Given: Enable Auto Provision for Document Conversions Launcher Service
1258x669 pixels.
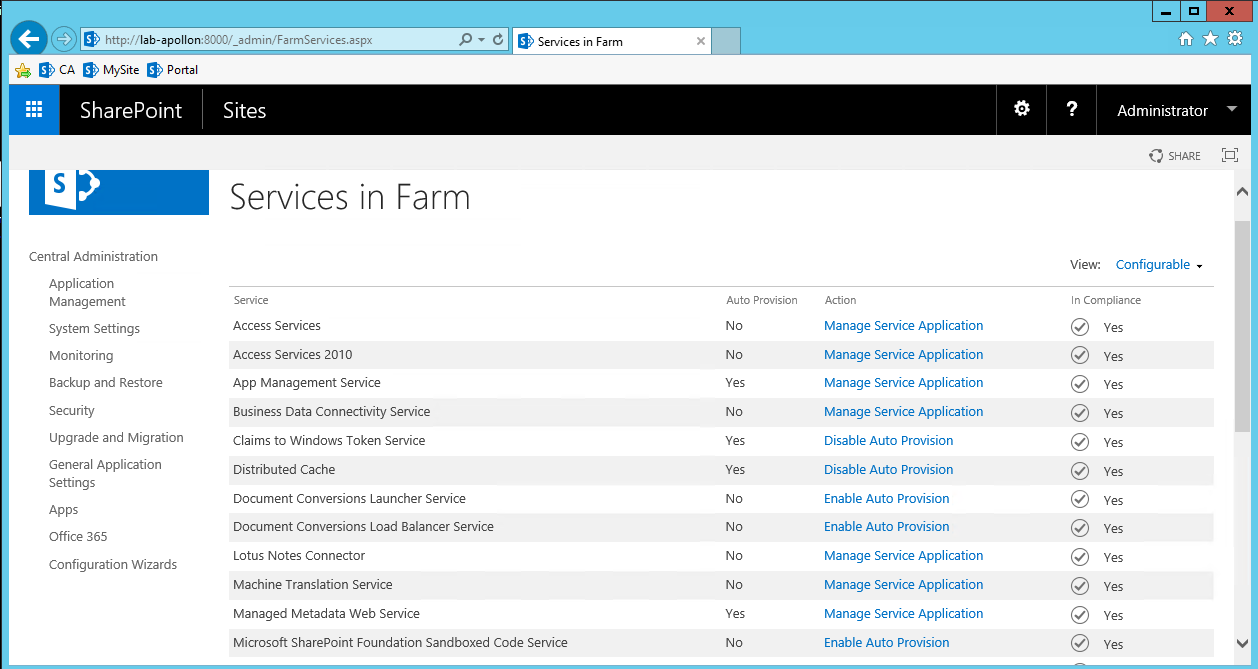Looking at the screenshot, I should 886,498.
